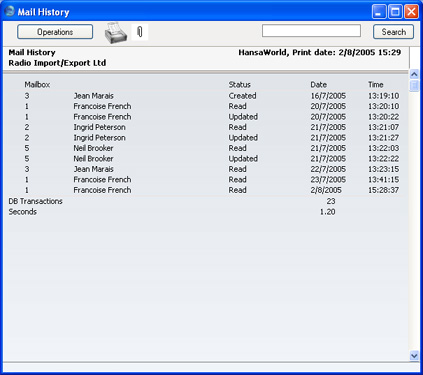The width and height of the screenshot is (423, 375).
Task: Click time 13:22:03
Action: click(x=383, y=148)
